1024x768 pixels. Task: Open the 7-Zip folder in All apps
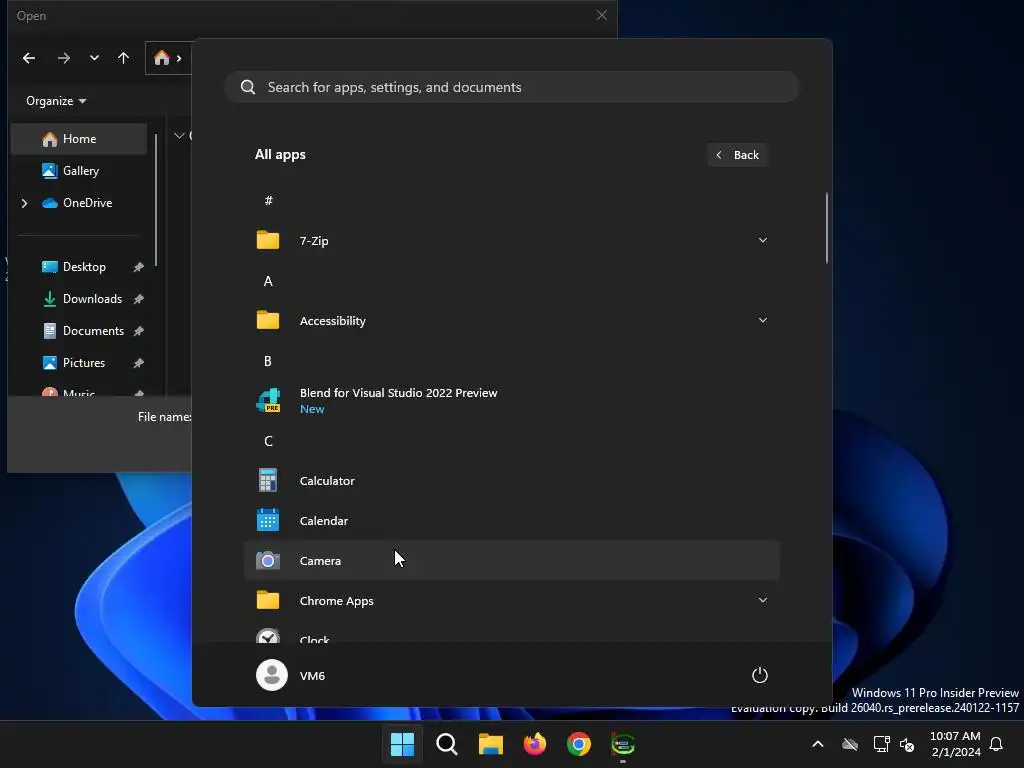(x=511, y=240)
